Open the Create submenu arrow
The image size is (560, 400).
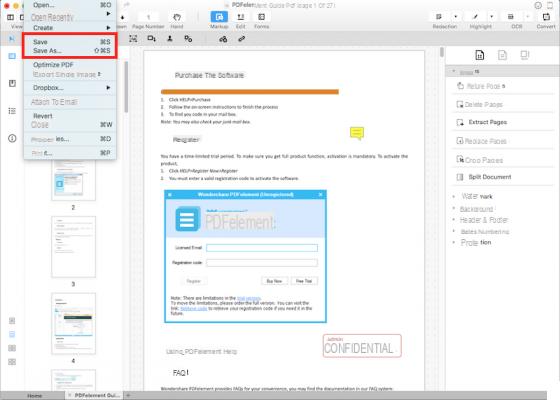(108, 28)
